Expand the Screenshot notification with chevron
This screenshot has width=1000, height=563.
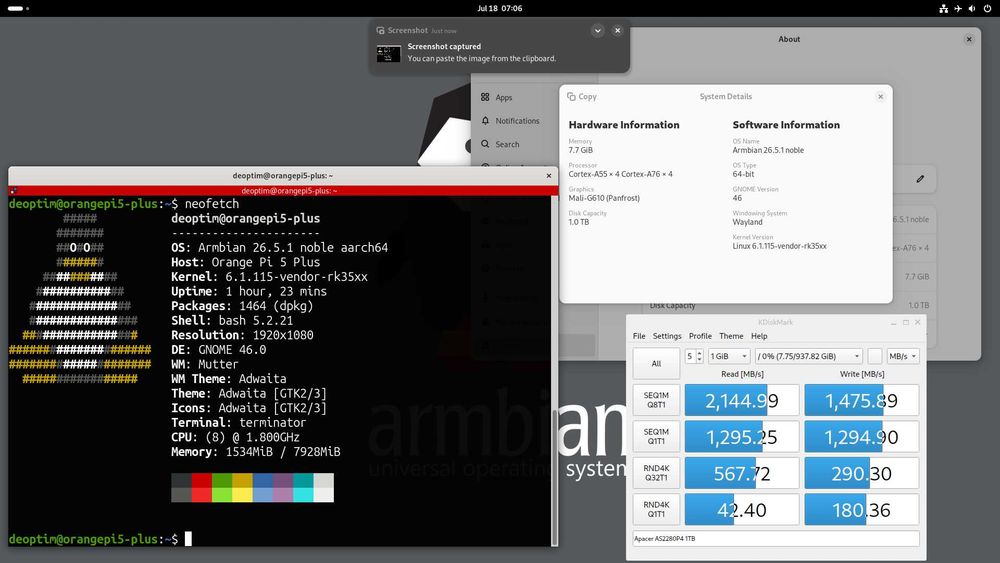pos(598,31)
